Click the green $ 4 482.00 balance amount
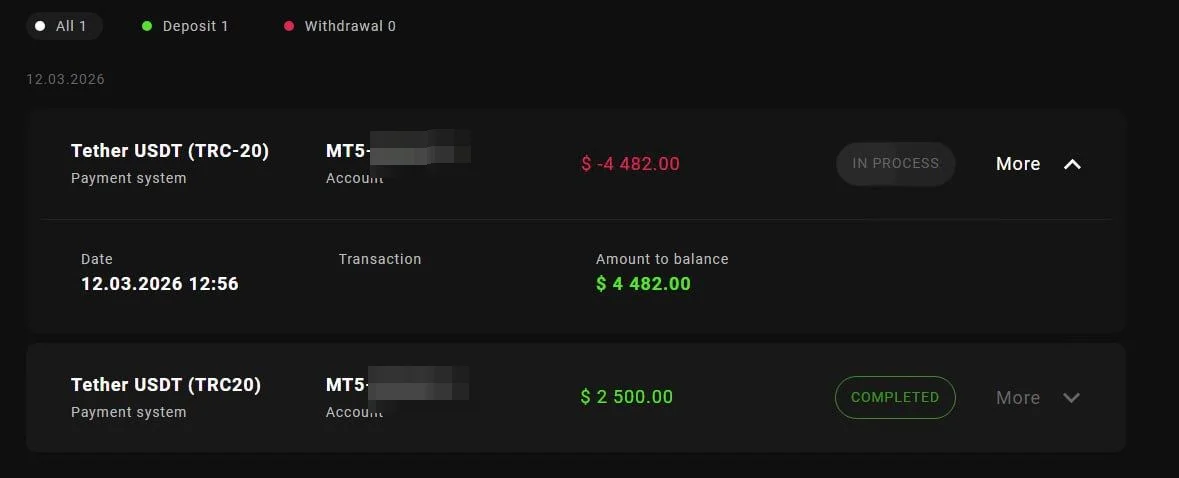Viewport: 1179px width, 478px height. coord(643,284)
